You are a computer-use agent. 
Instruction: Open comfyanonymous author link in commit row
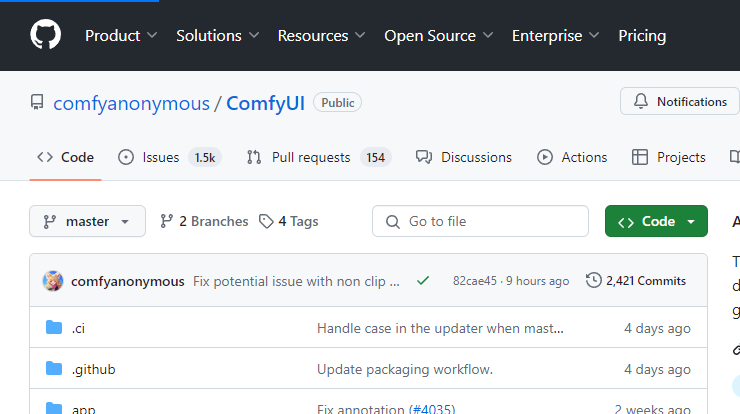point(127,281)
